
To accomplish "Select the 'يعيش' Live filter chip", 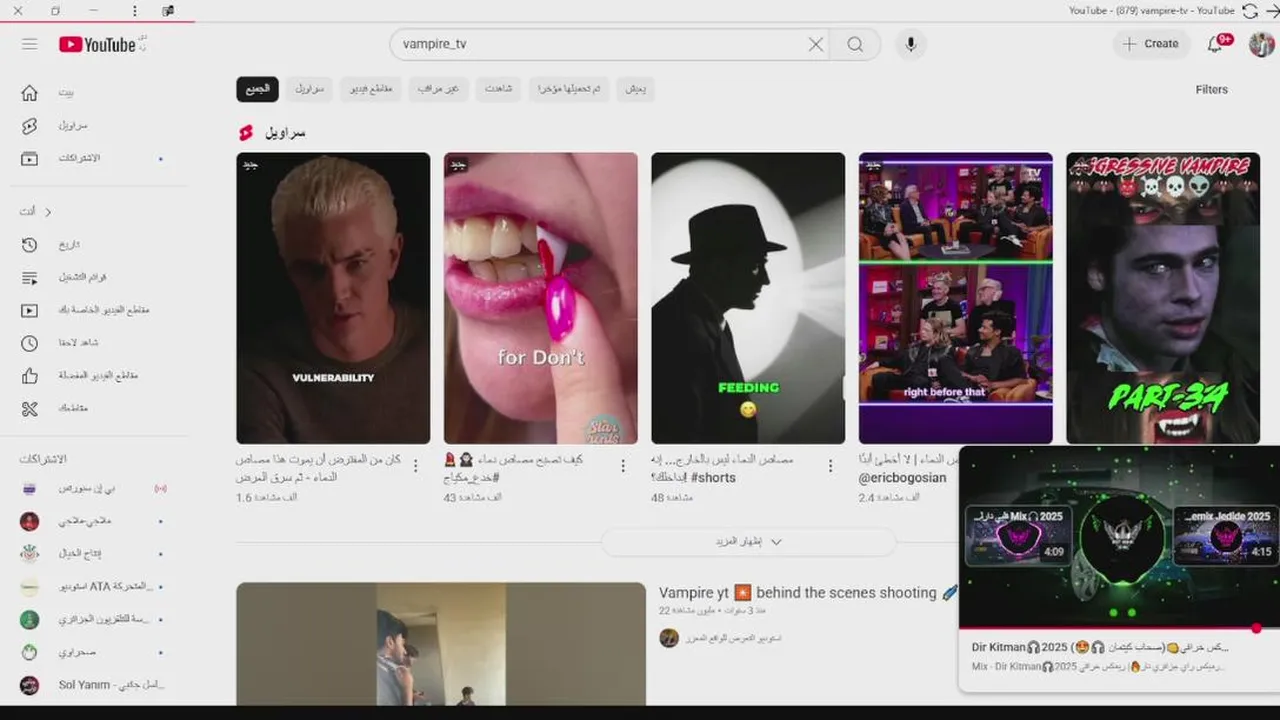I will point(635,89).
